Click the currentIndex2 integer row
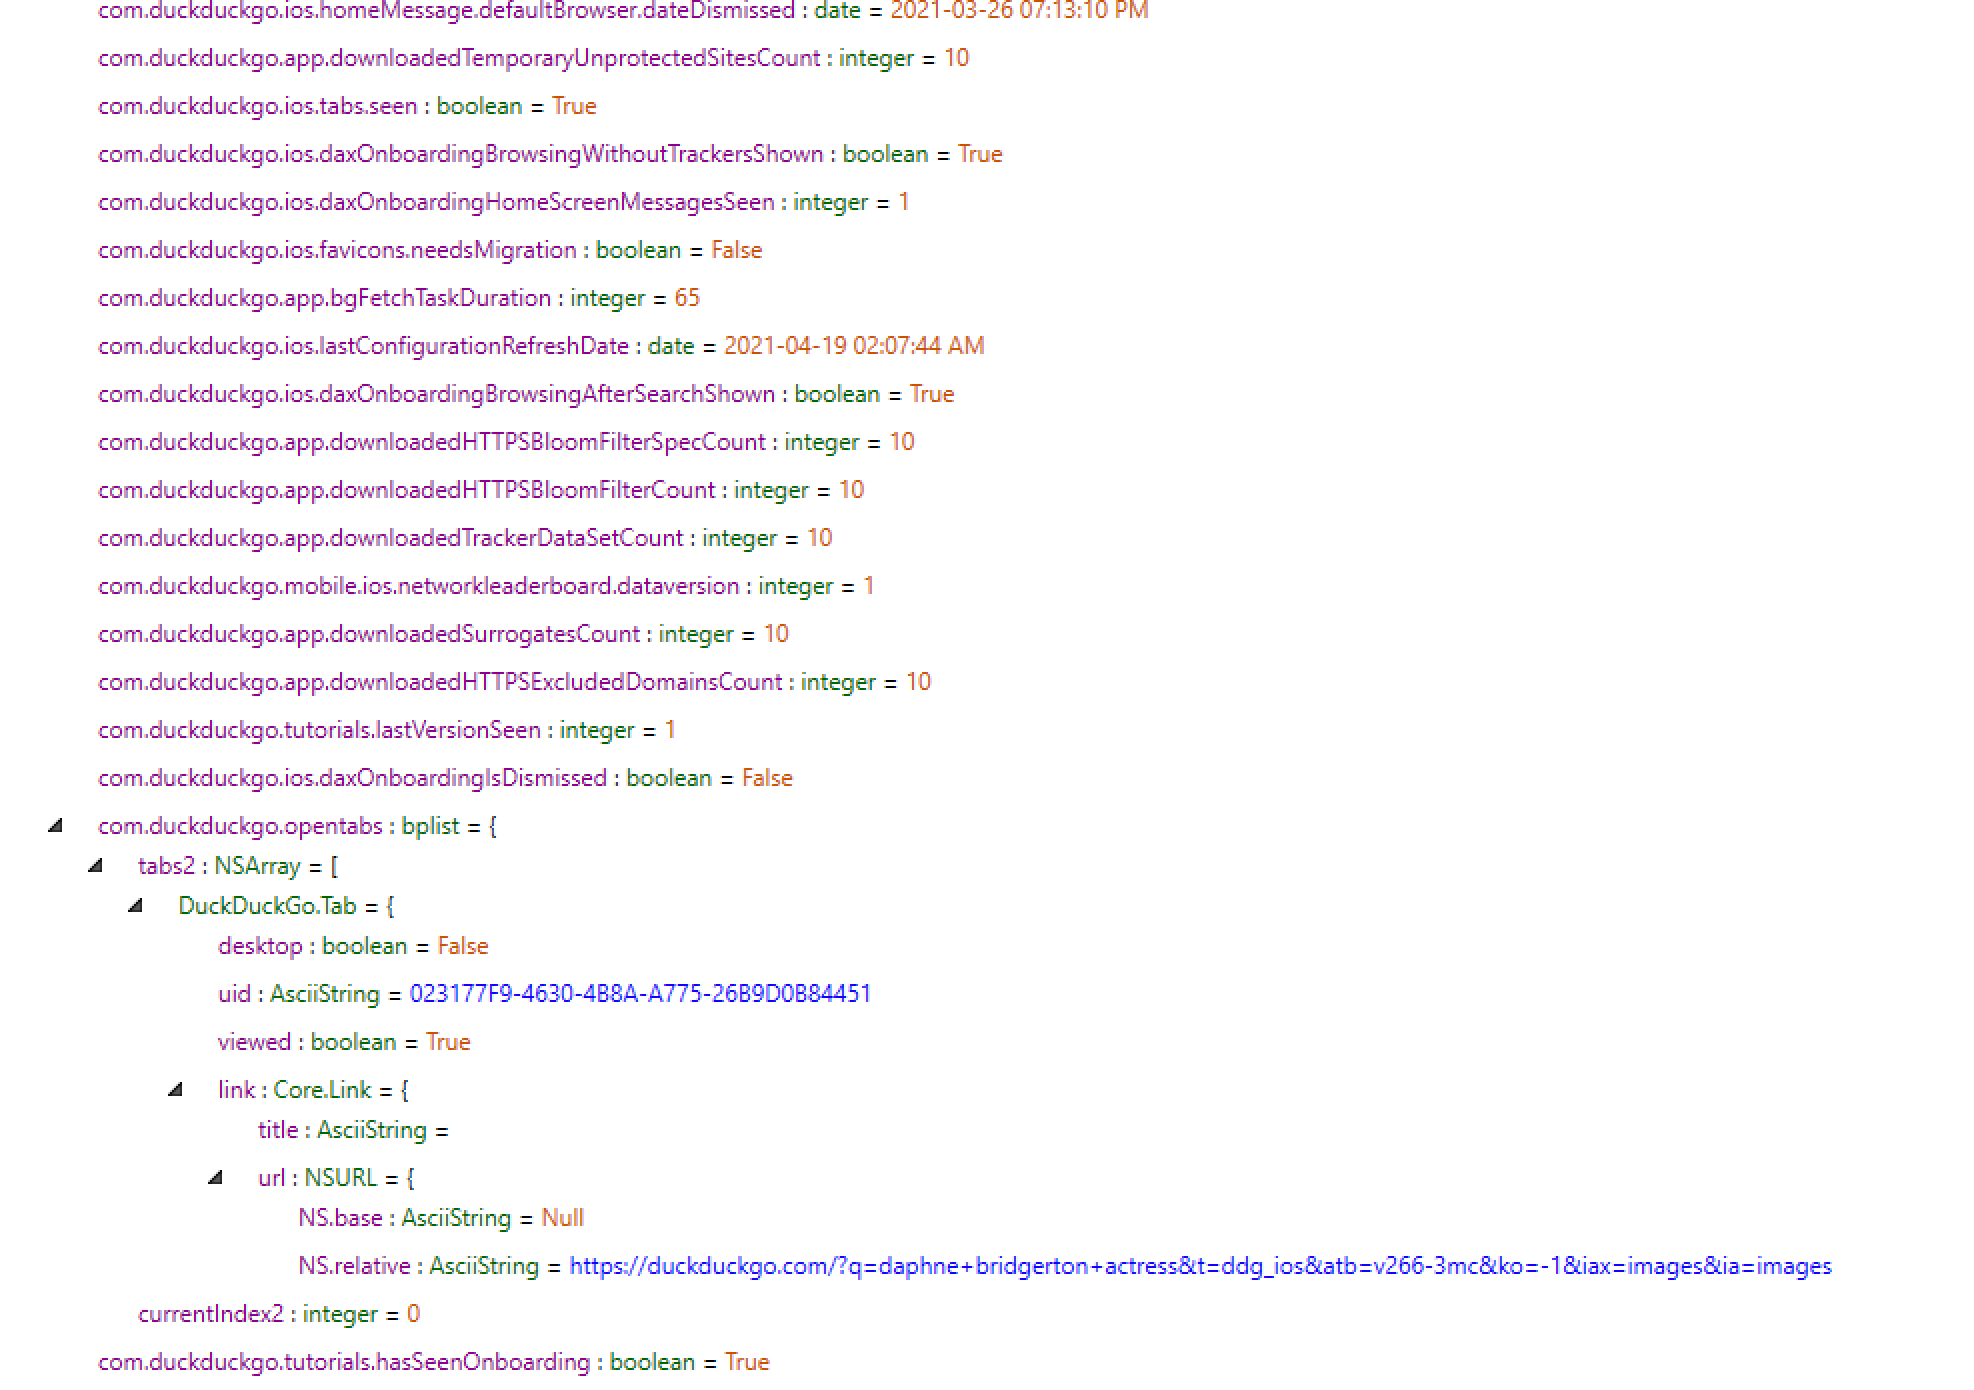 279,1314
